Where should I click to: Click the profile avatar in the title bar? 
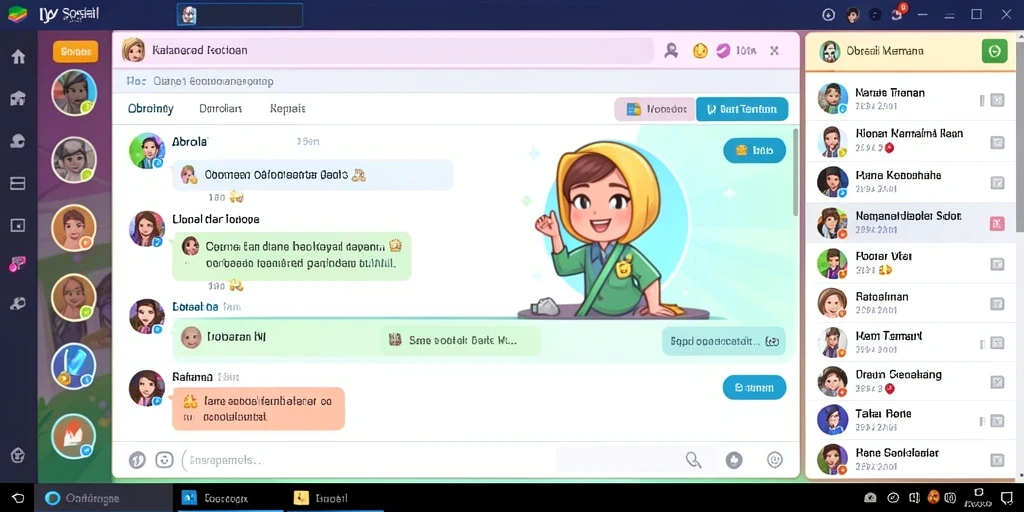click(x=852, y=14)
